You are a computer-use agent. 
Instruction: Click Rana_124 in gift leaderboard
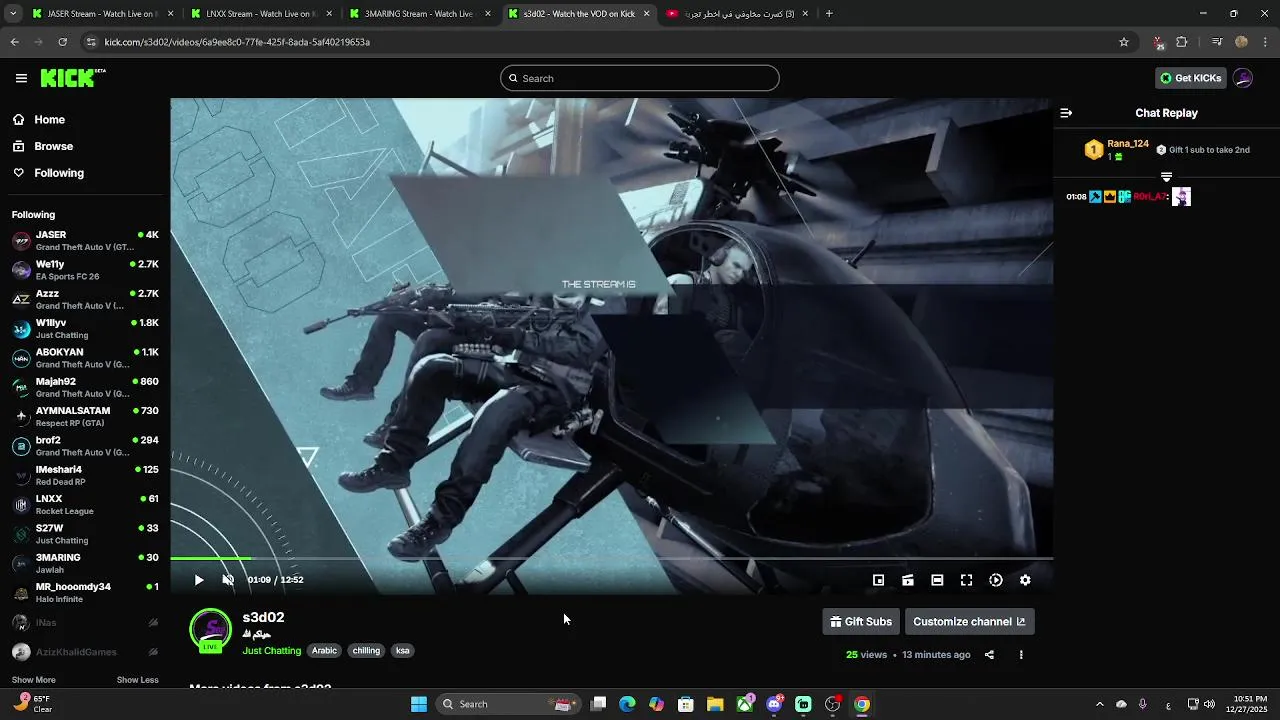1127,144
